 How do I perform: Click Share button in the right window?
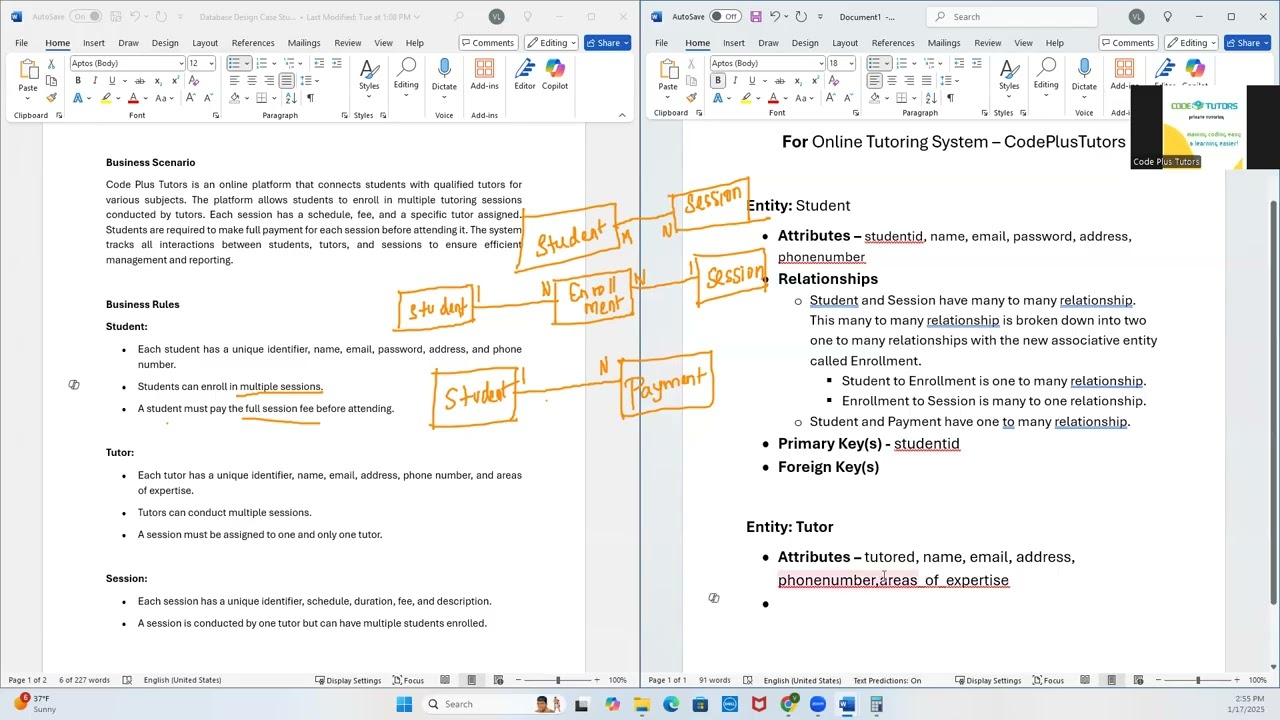1248,43
